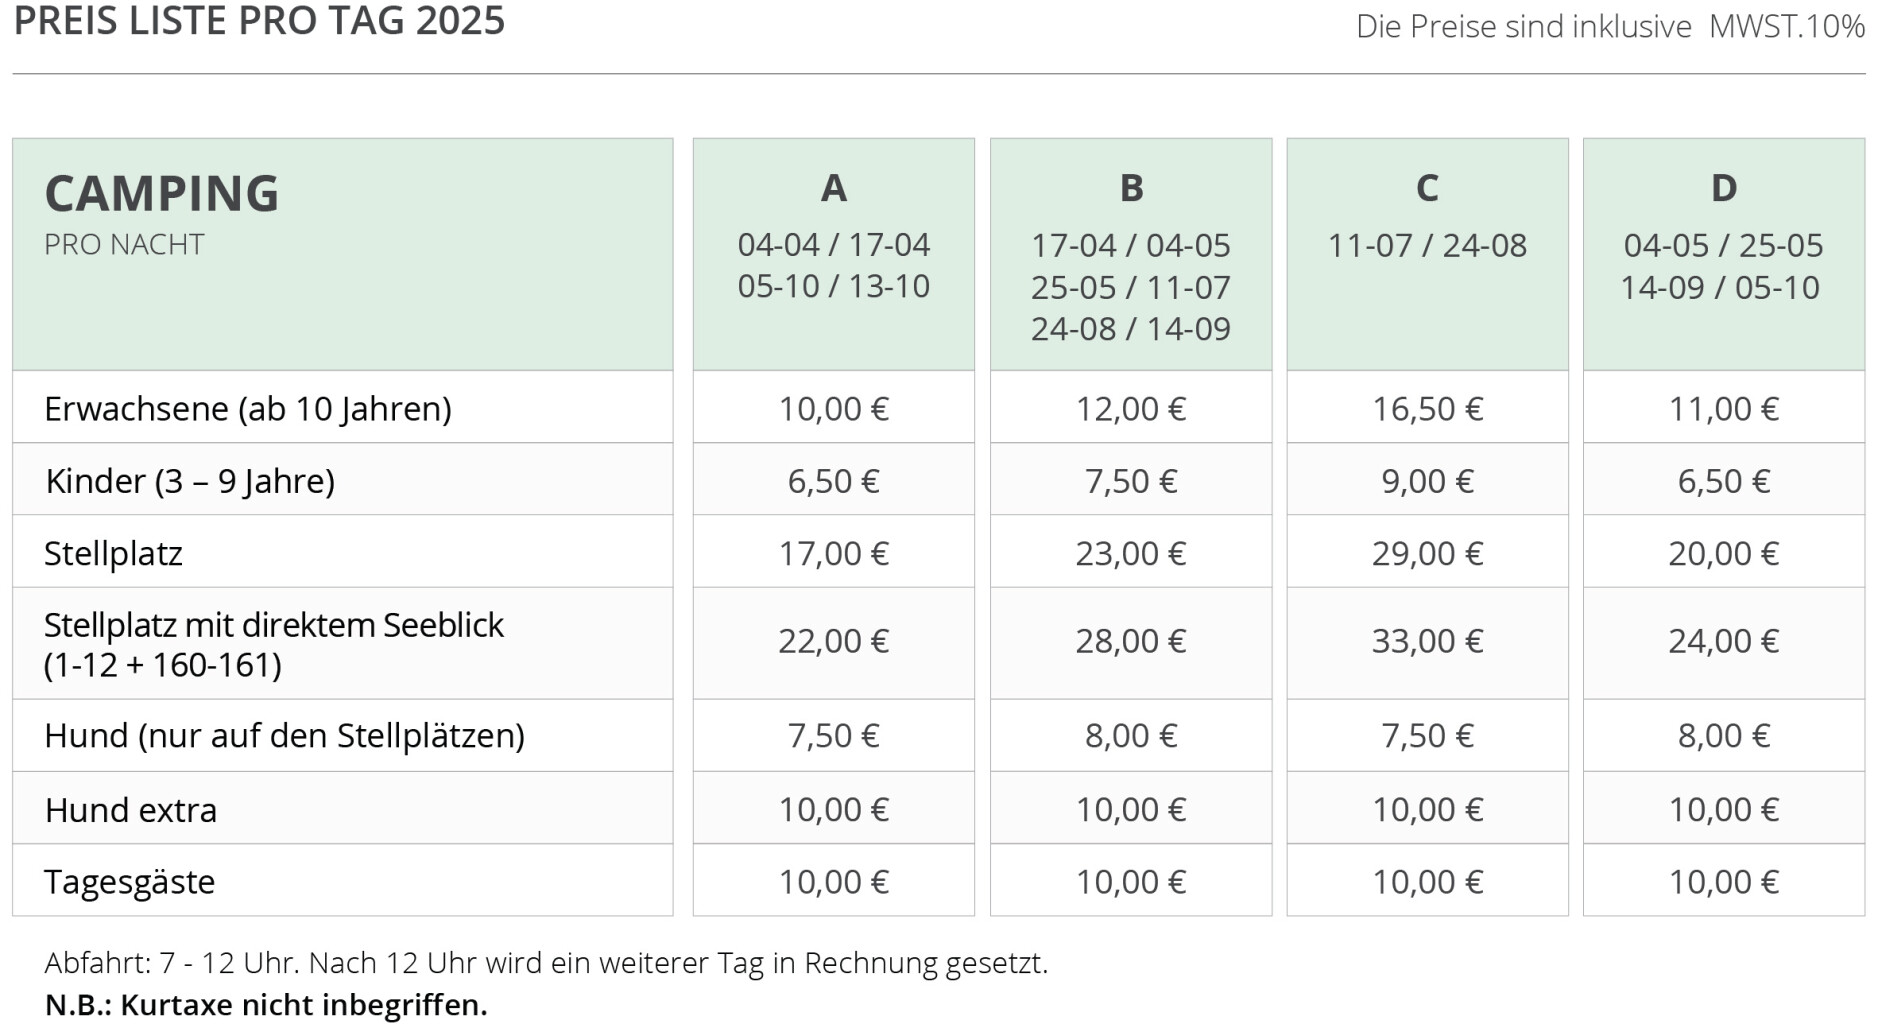Select season B column header

1131,254
